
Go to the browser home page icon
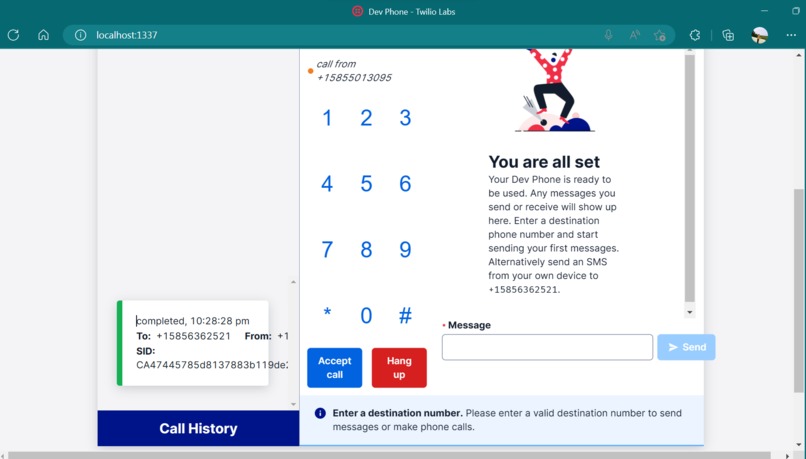[x=44, y=35]
